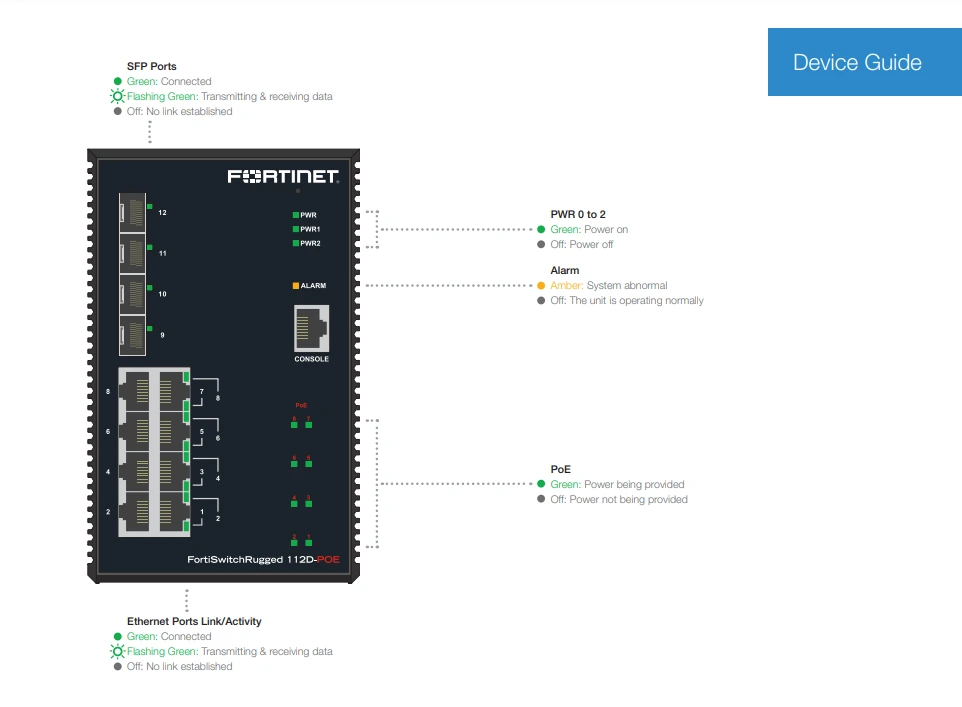
Task: Click the 'Ethernet Ports Link/Activity' heading
Action: click(x=194, y=621)
